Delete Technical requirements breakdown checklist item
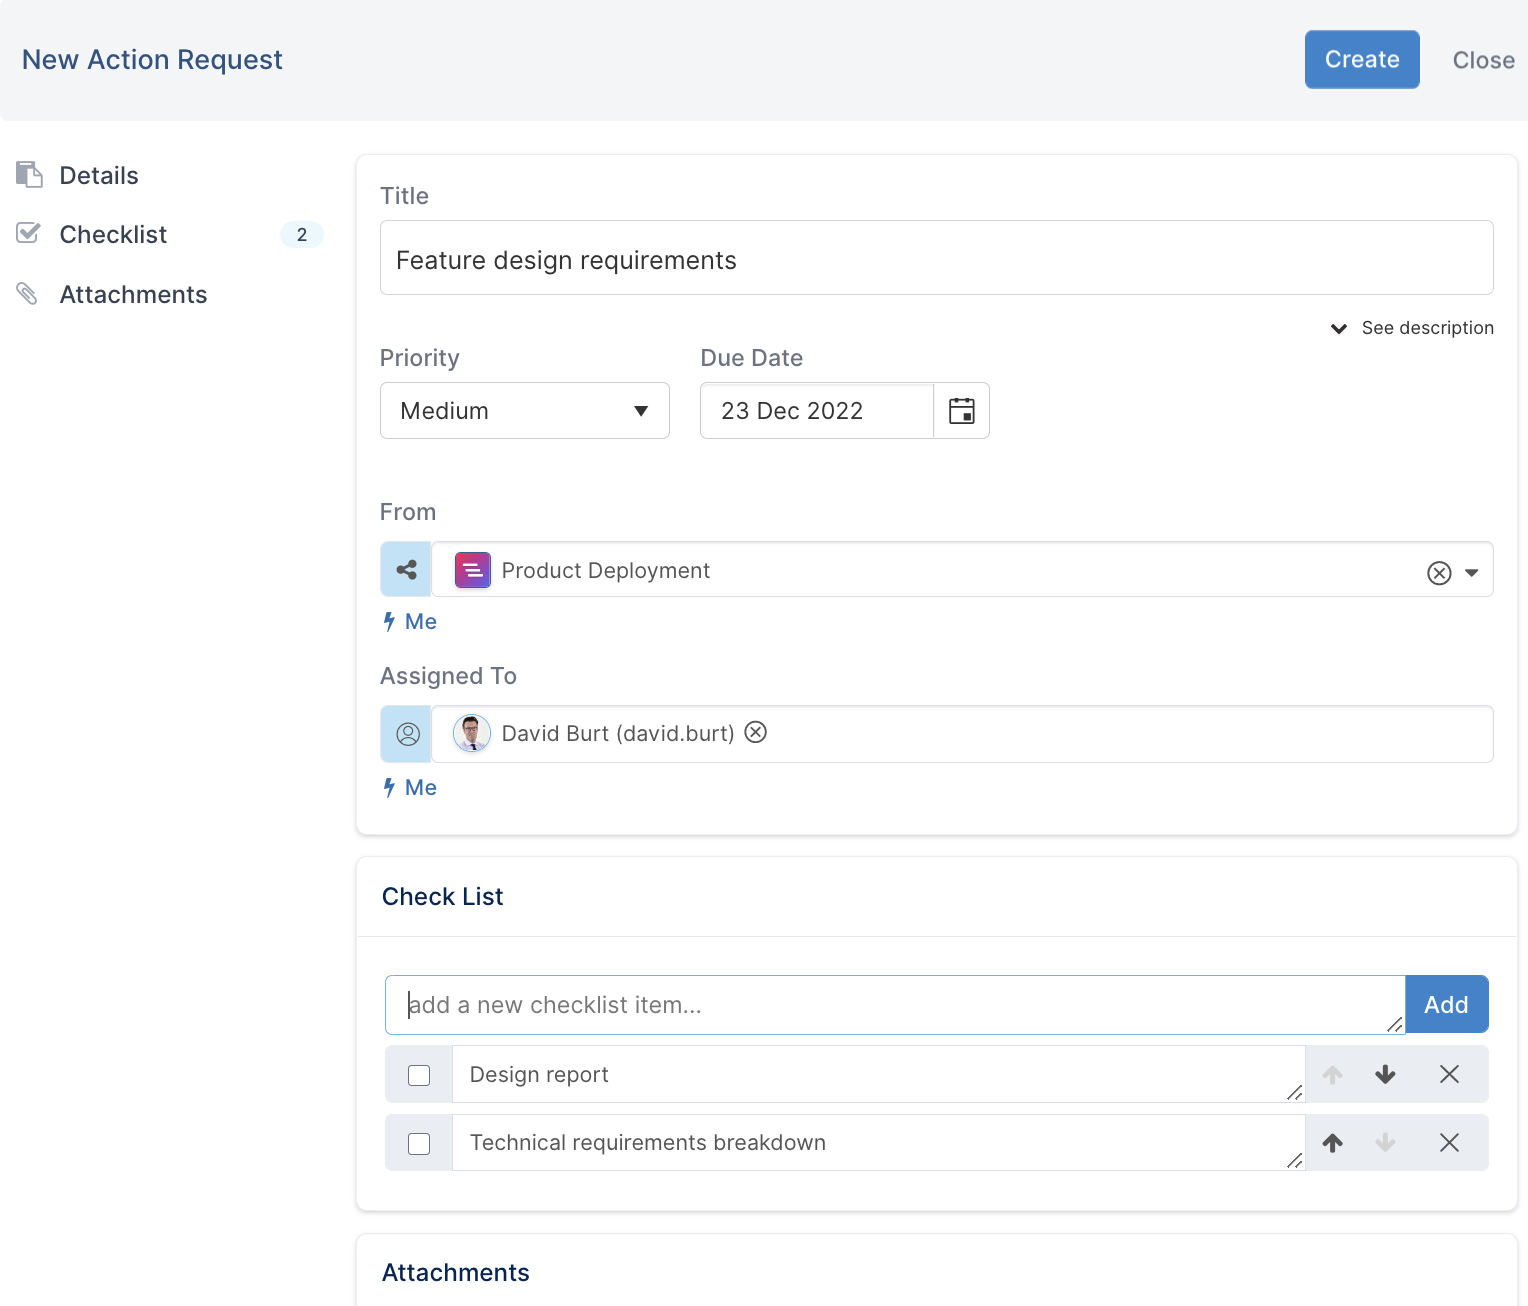Image resolution: width=1528 pixels, height=1306 pixels. (x=1449, y=1143)
